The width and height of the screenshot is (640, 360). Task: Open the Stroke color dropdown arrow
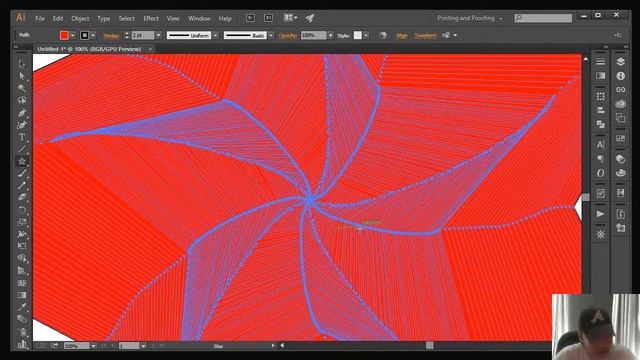pos(93,36)
